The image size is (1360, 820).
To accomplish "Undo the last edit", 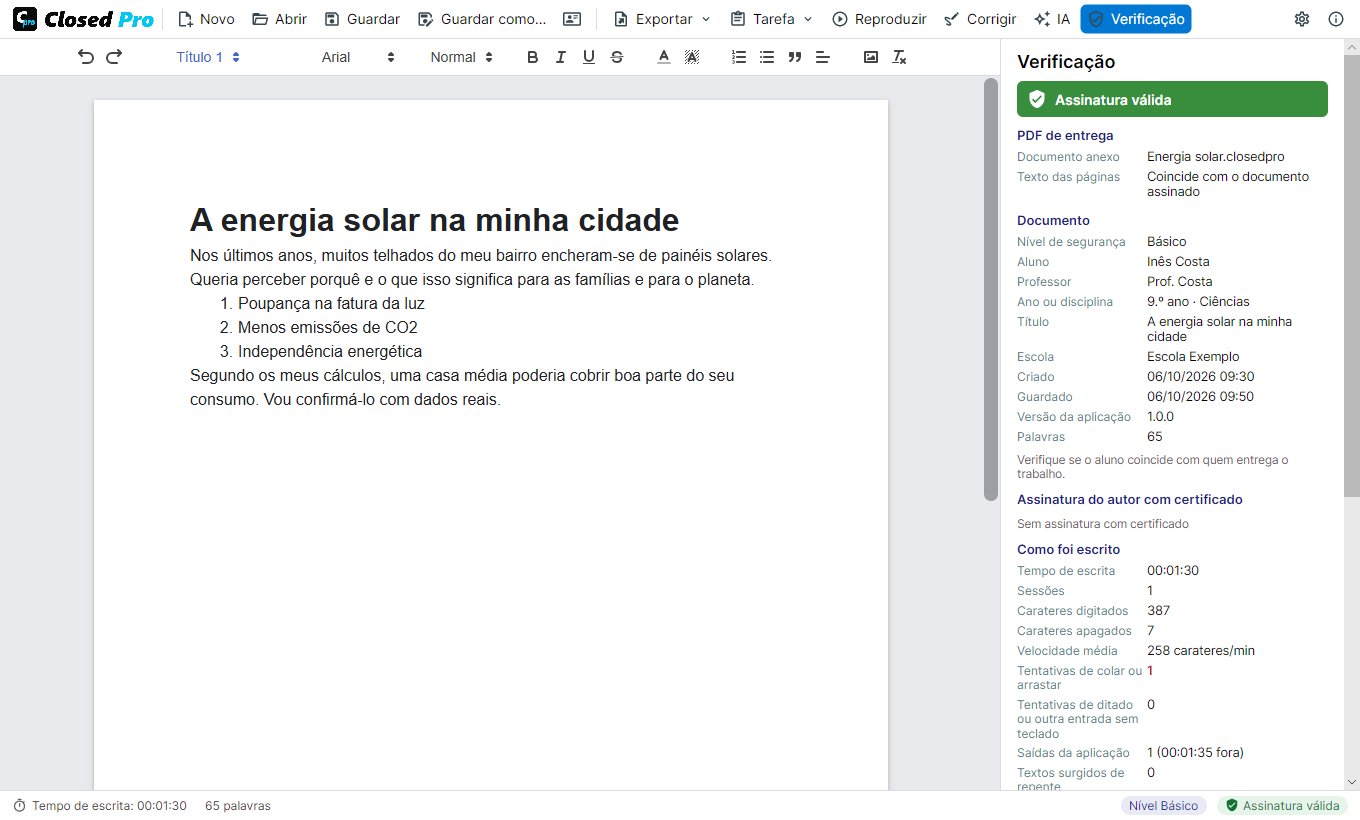I will click(x=86, y=57).
